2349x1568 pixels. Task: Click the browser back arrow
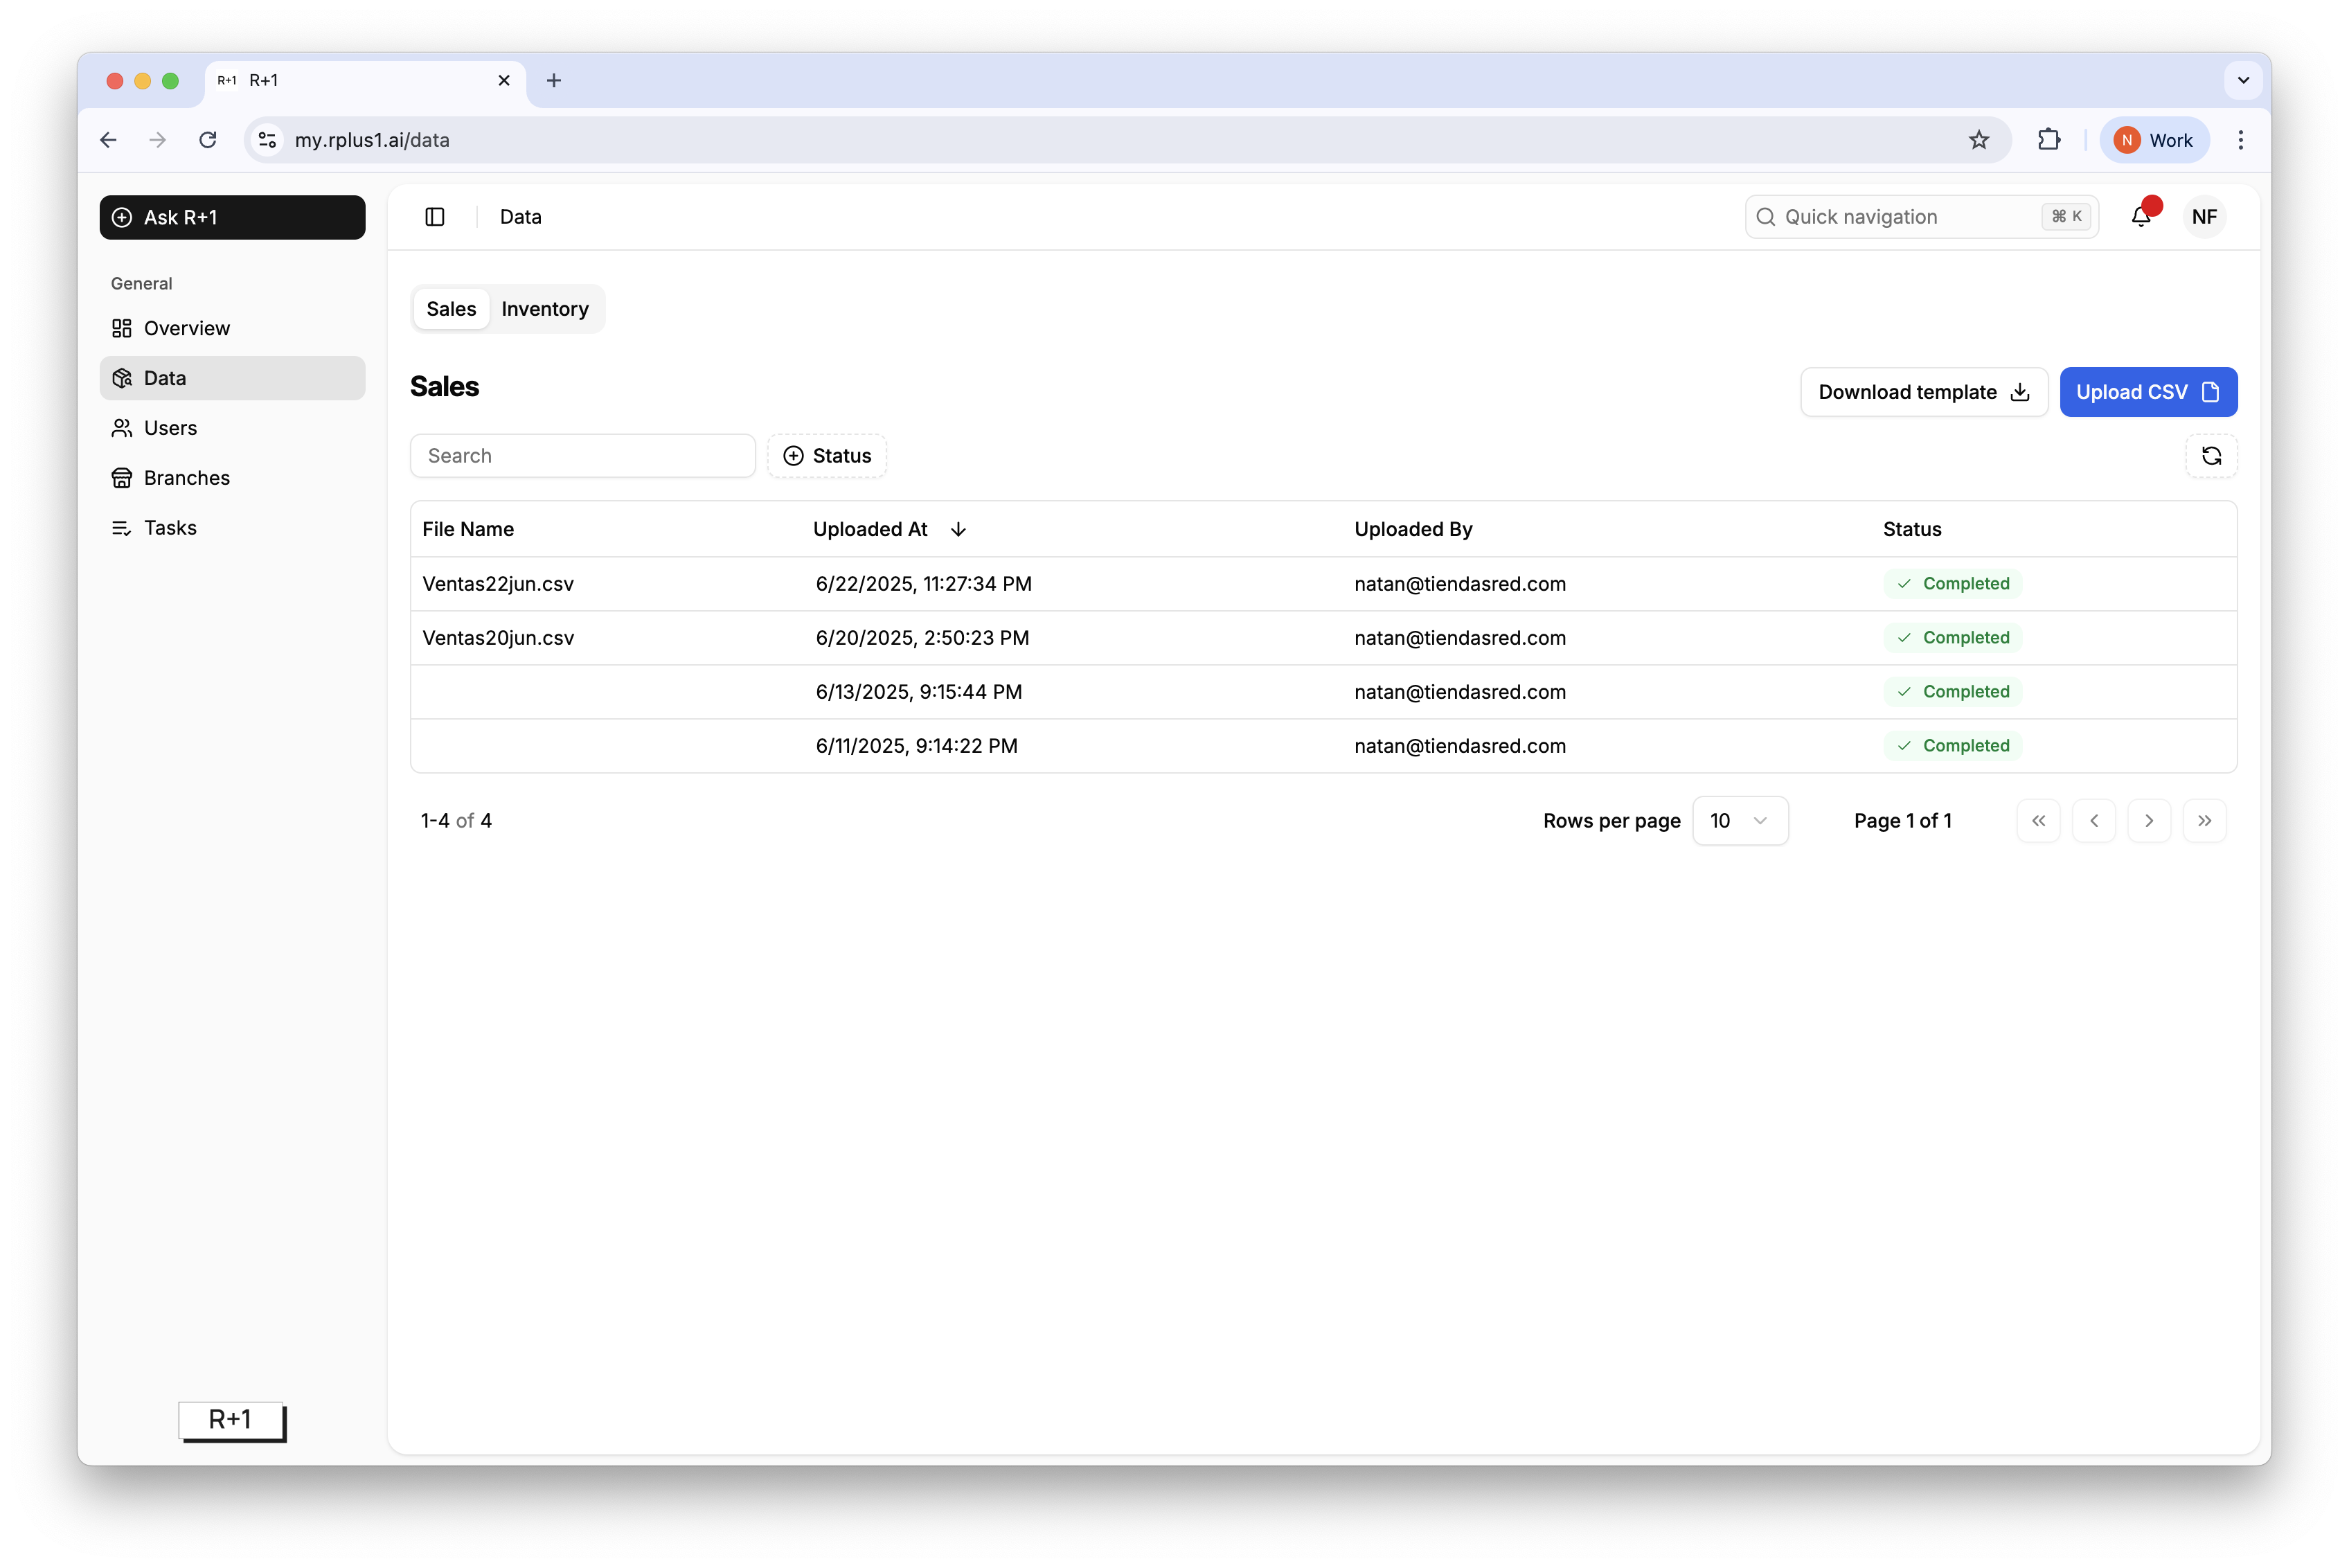point(109,140)
